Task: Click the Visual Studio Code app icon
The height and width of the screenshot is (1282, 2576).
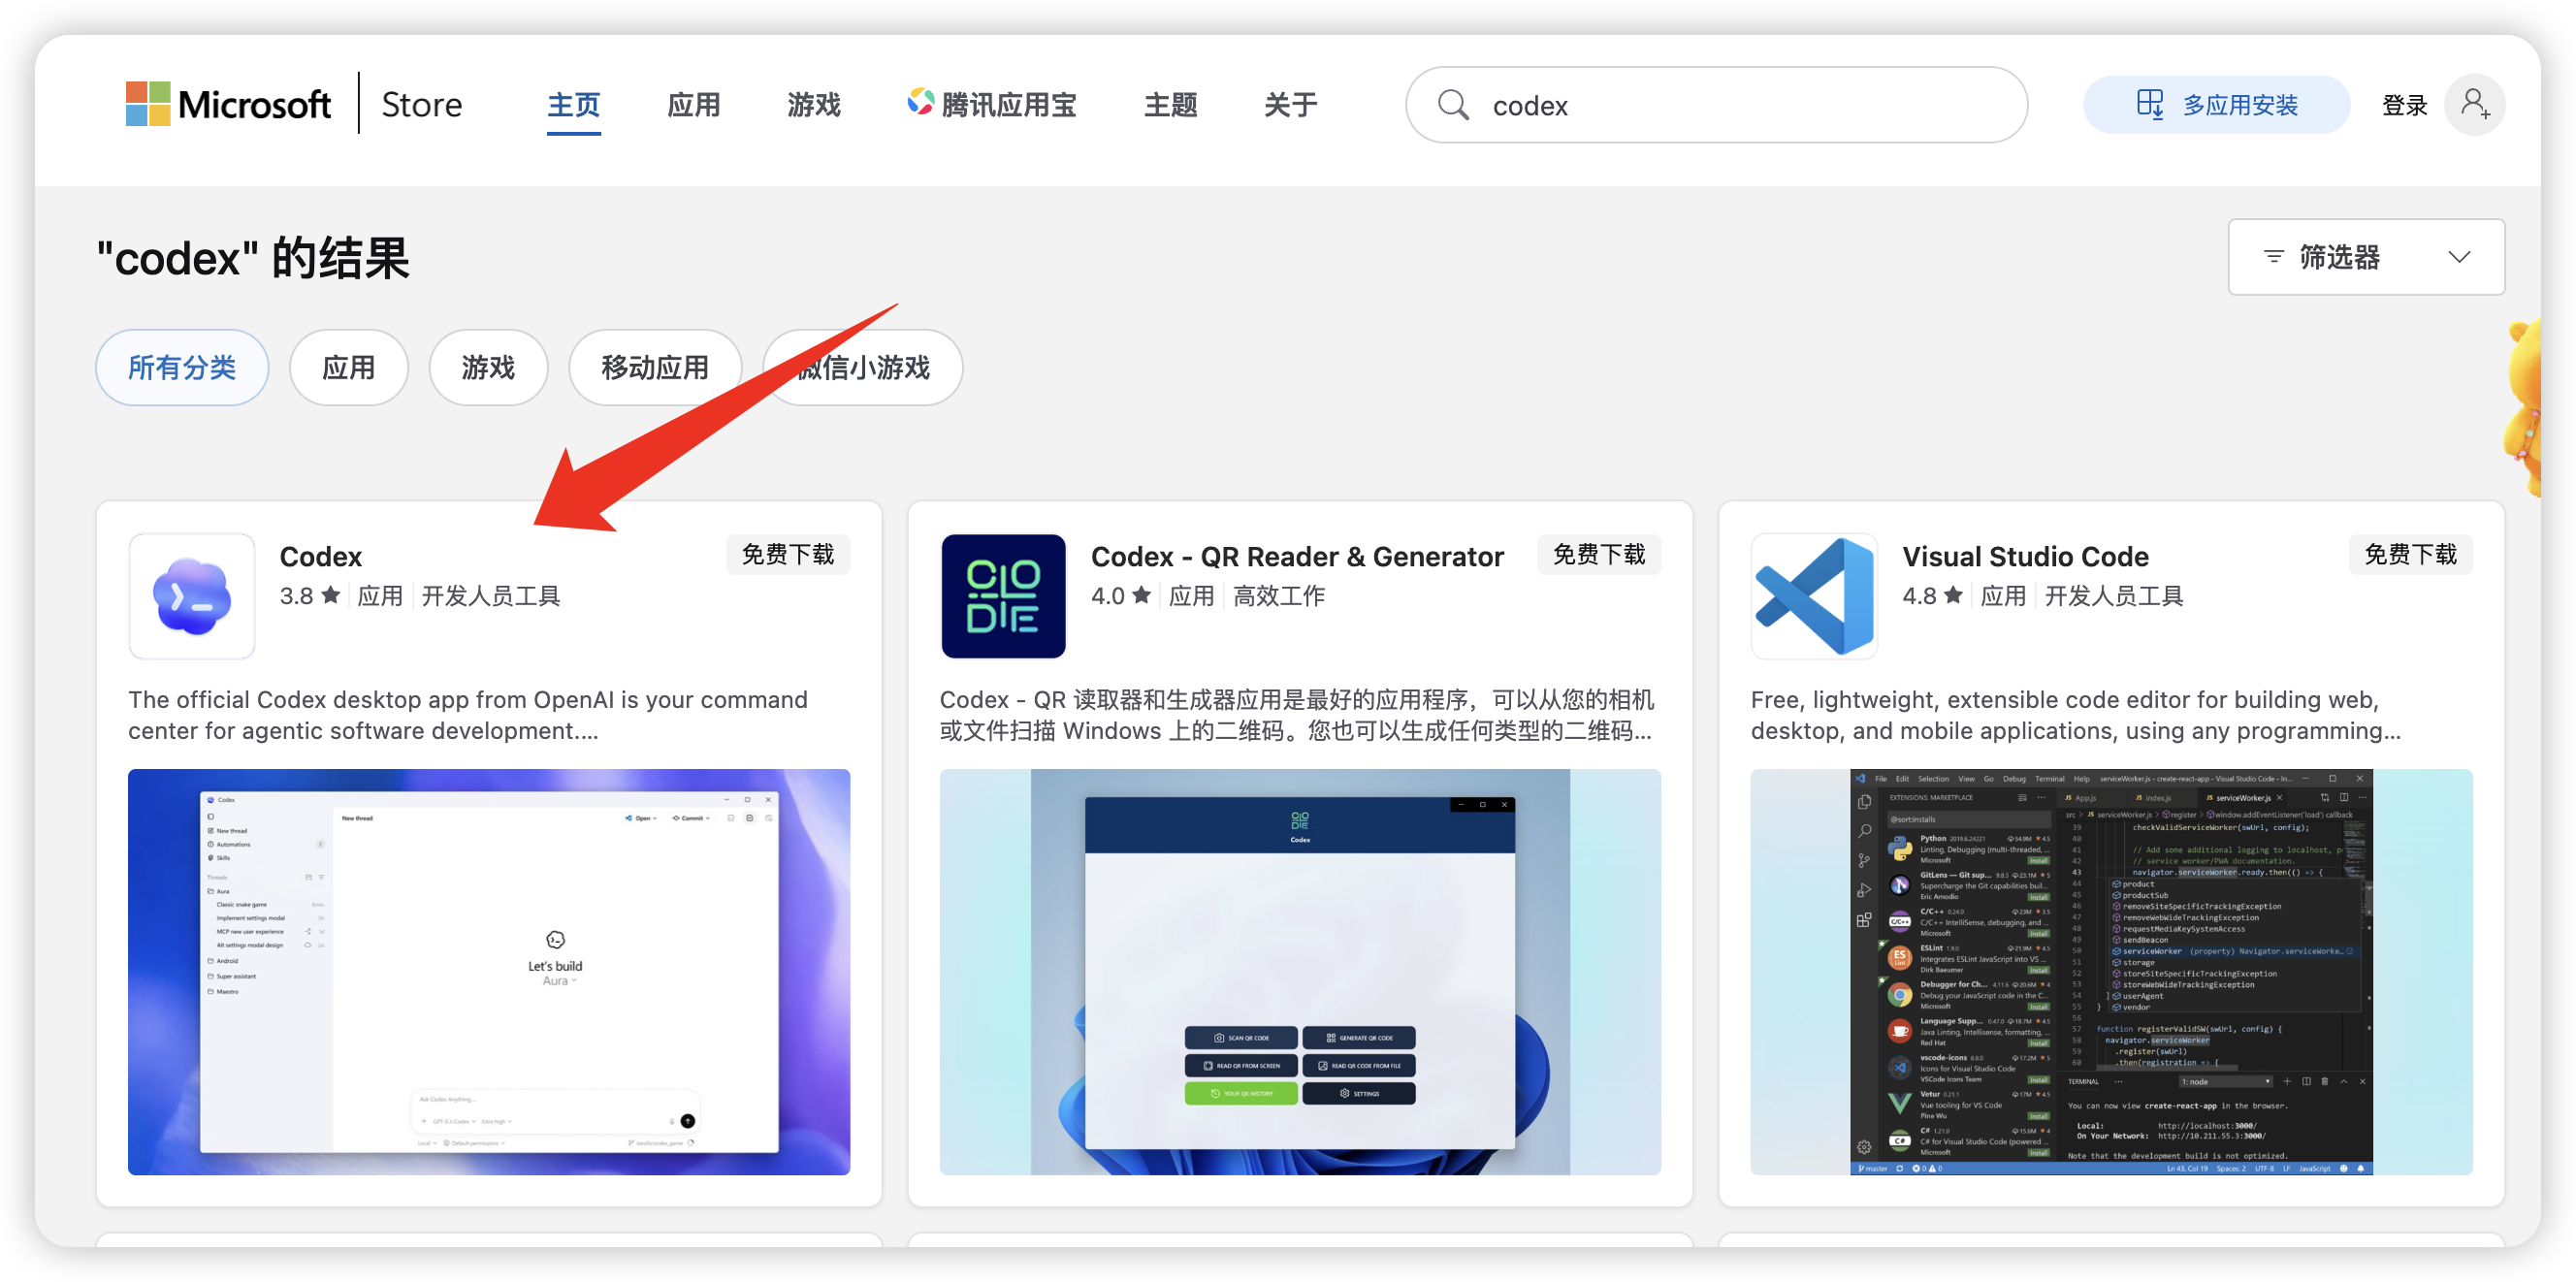Action: click(x=1814, y=596)
